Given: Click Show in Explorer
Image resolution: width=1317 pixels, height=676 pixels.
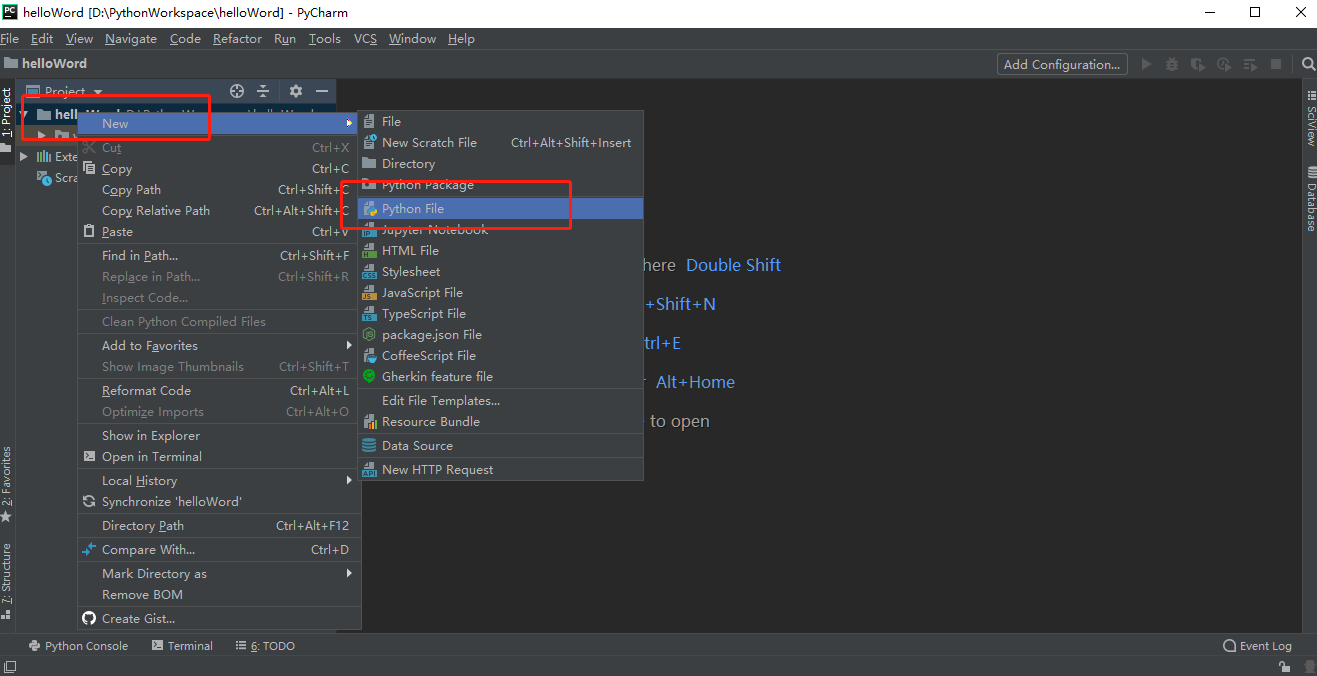Looking at the screenshot, I should 219,435.
